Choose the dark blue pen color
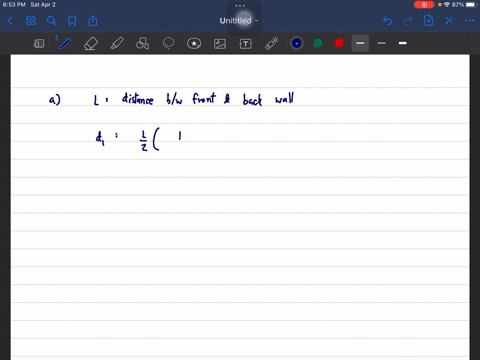 pyautogui.click(x=297, y=43)
